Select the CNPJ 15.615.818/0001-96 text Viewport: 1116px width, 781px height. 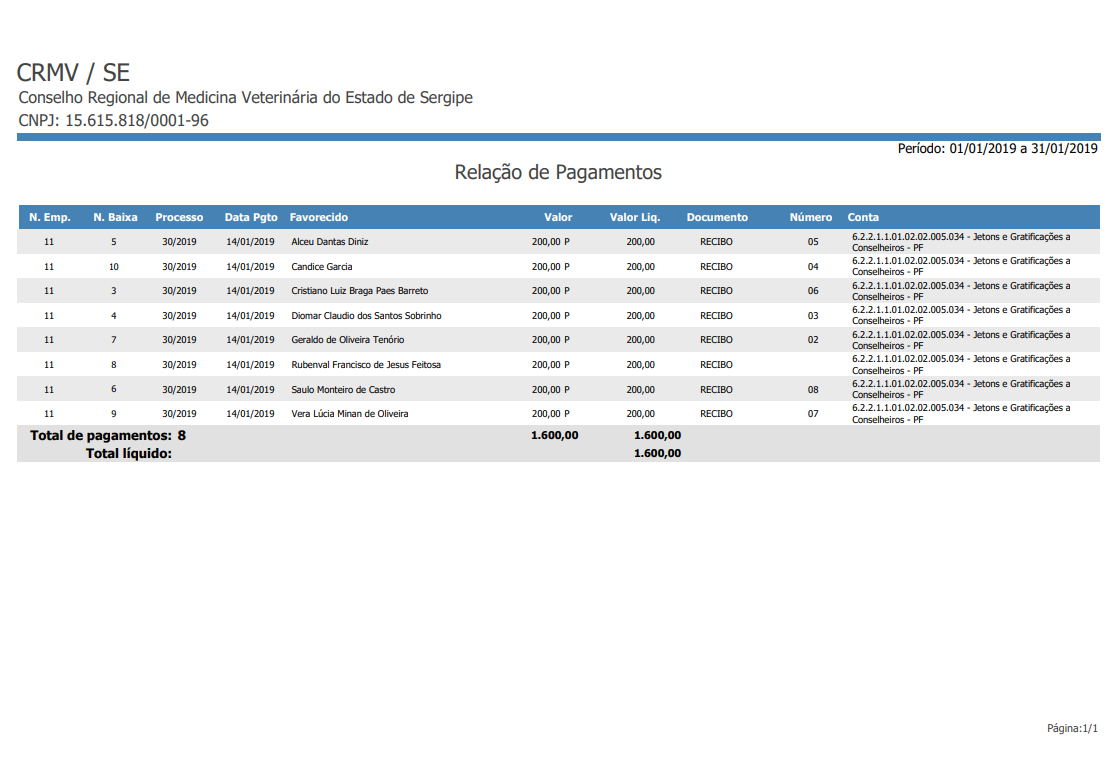coord(113,120)
